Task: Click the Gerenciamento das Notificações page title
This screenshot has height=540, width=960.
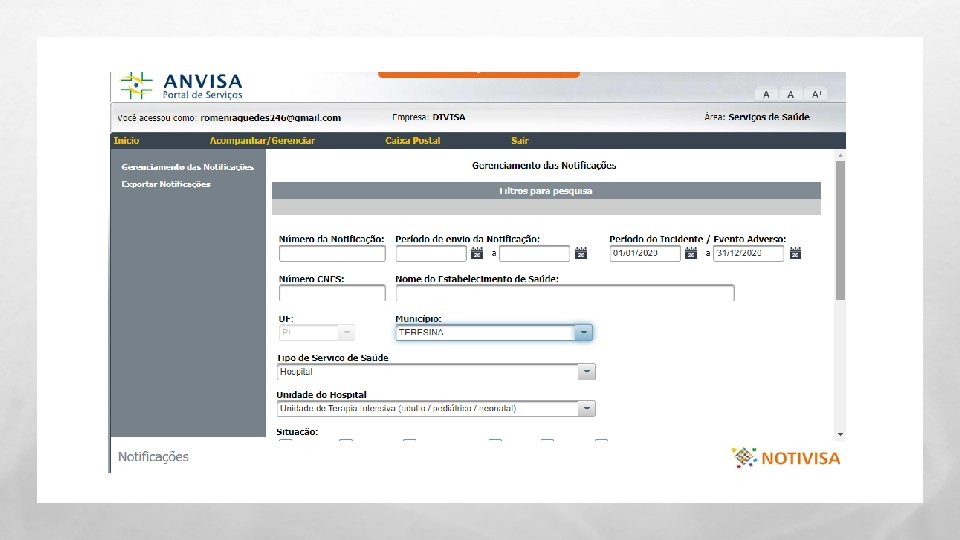Action: 544,165
